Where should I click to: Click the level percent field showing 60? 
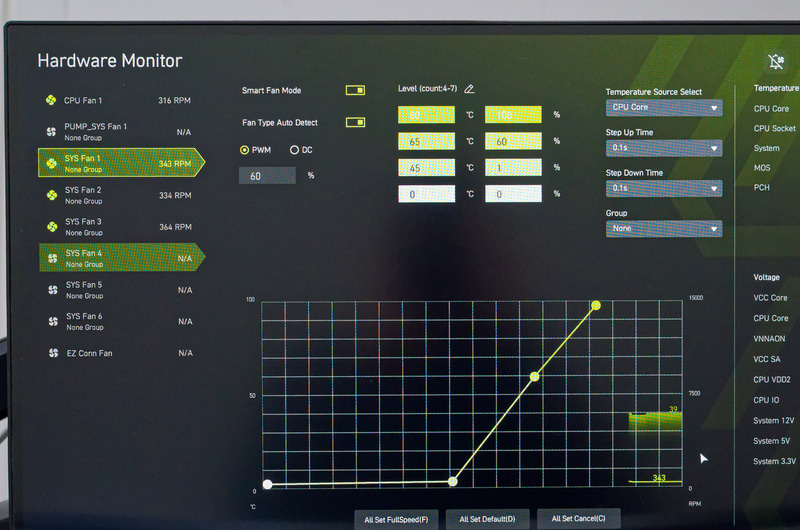(513, 141)
